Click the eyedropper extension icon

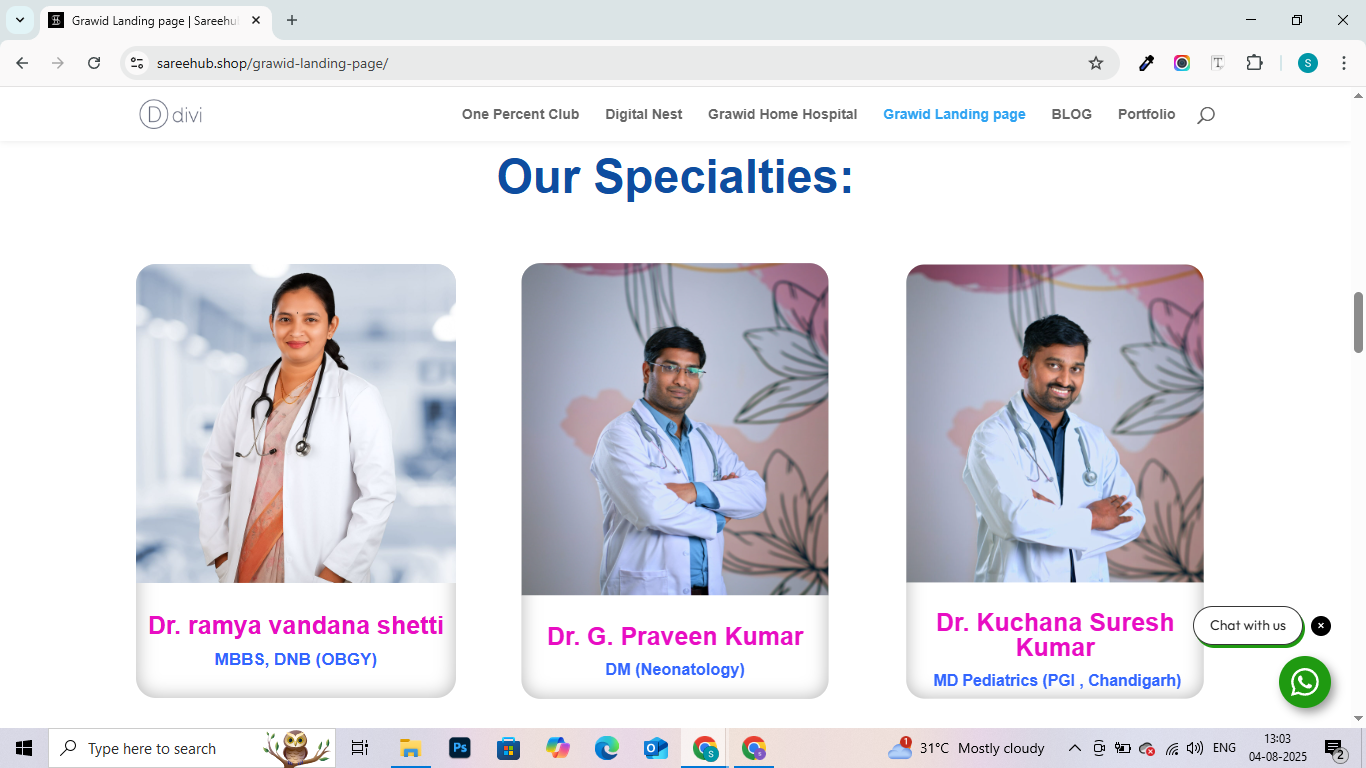[x=1147, y=63]
